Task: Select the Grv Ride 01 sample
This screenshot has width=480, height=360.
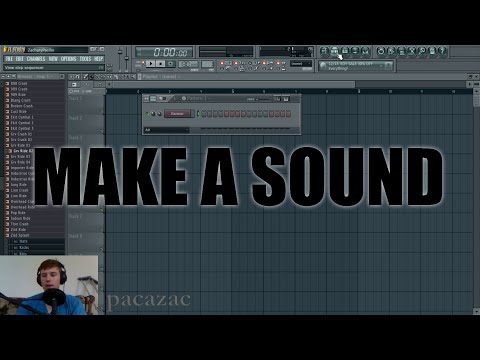Action: (21, 145)
